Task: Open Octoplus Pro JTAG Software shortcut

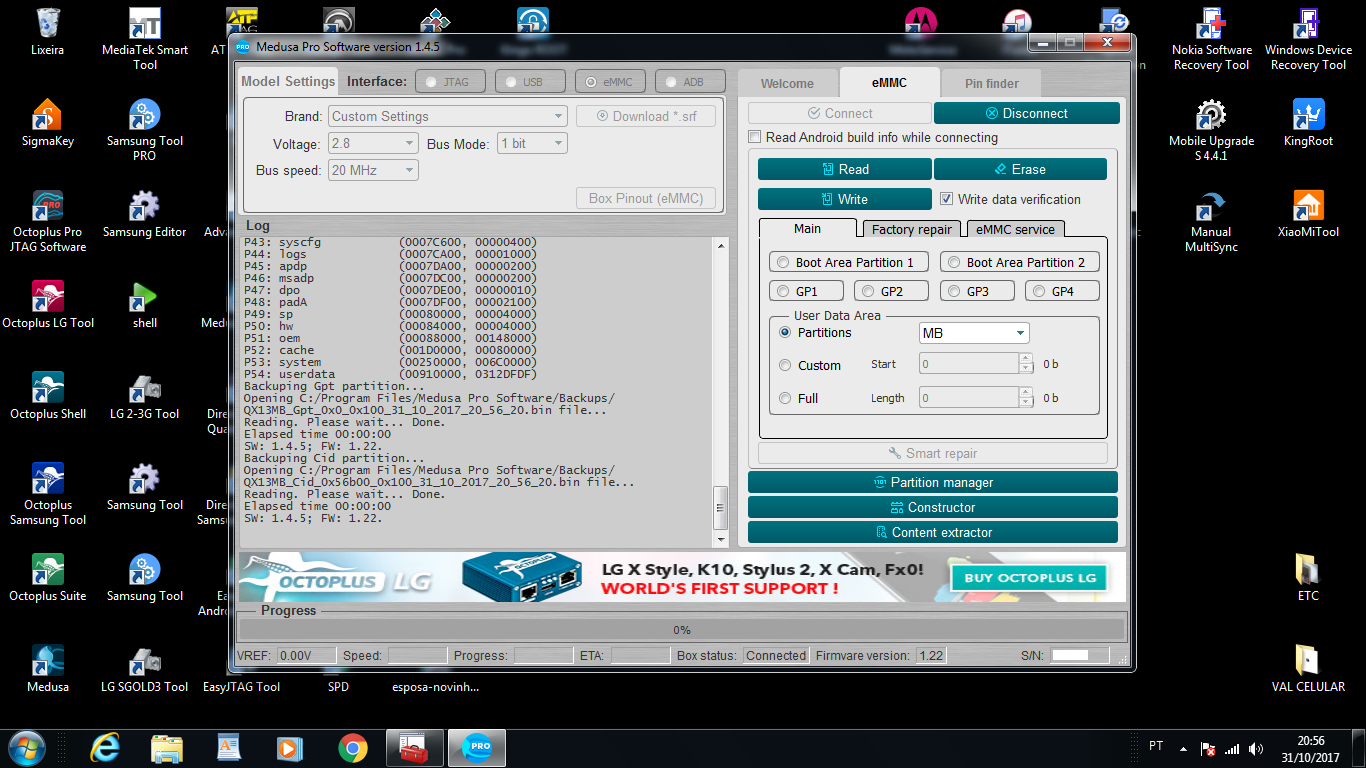Action: [x=48, y=220]
